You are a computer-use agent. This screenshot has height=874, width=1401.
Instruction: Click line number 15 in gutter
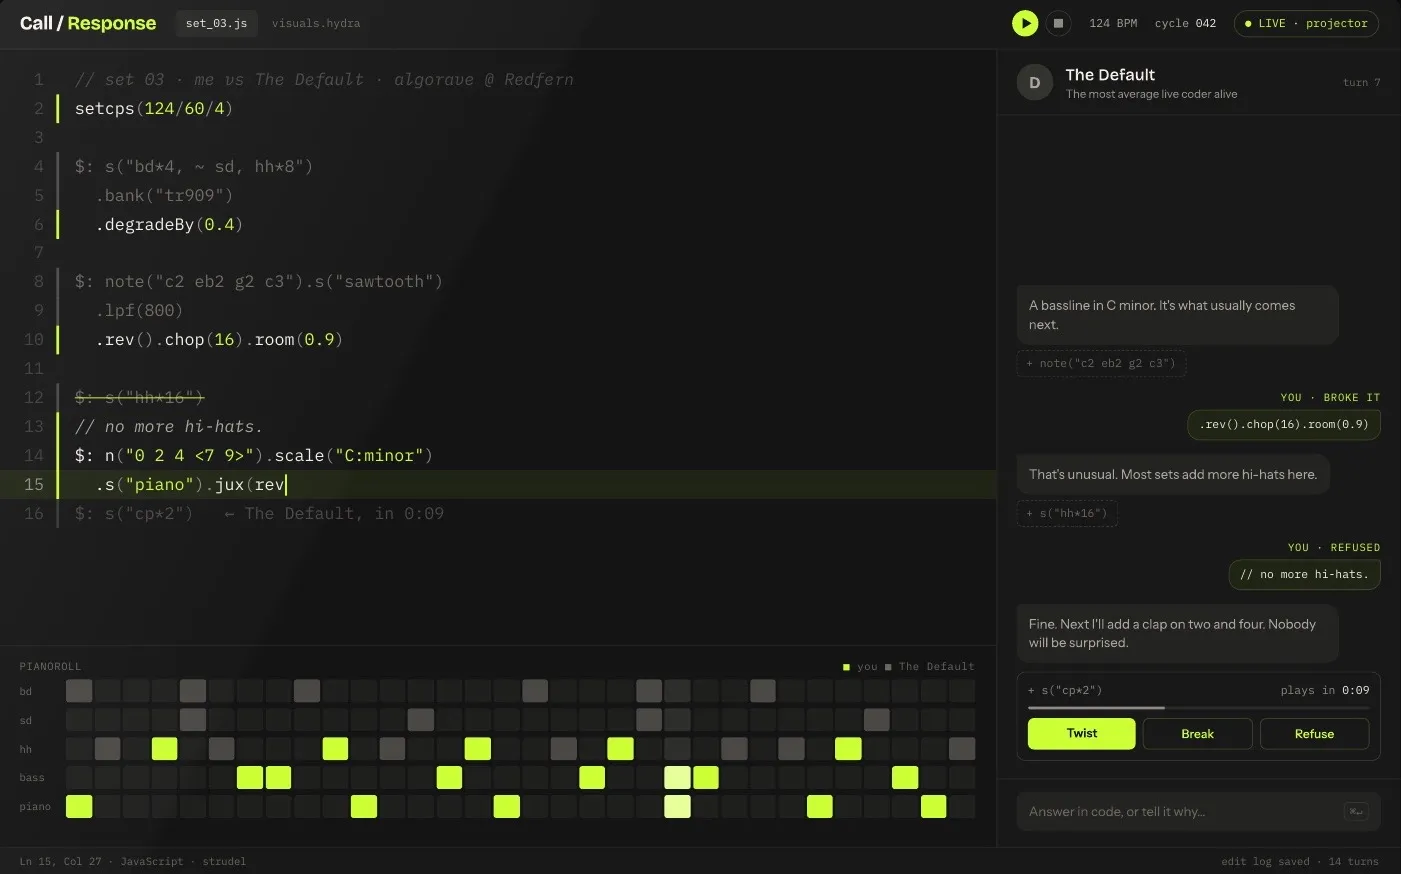(34, 485)
